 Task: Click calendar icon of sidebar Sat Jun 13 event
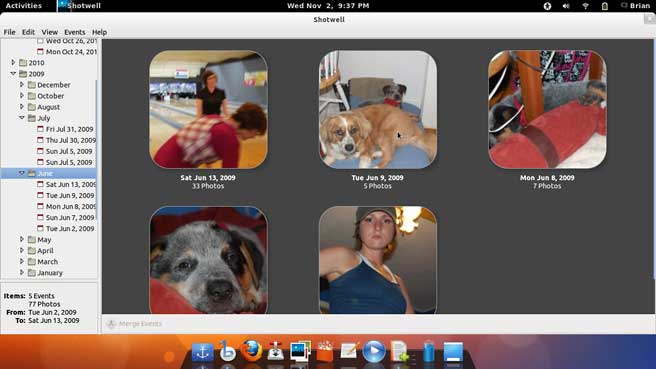40,184
